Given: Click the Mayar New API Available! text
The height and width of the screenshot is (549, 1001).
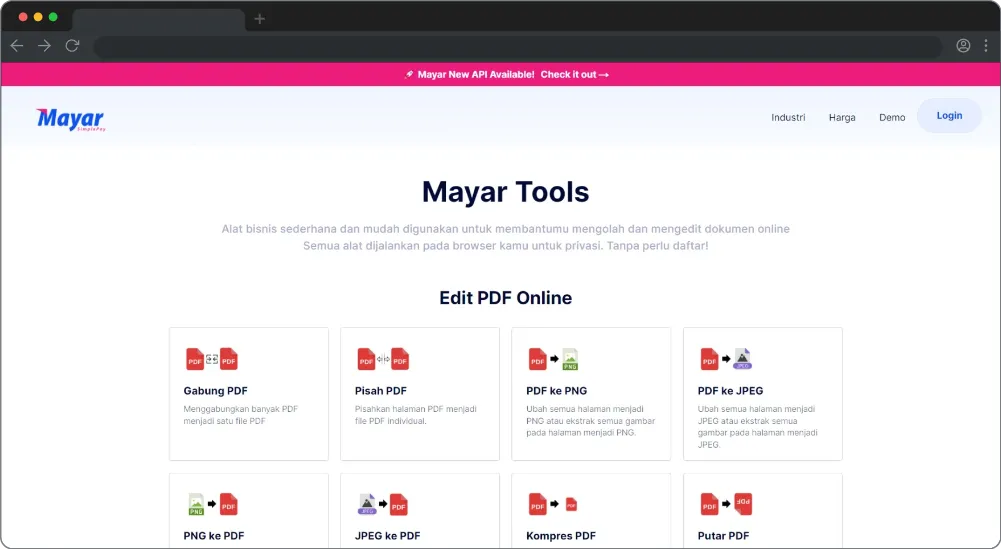Looking at the screenshot, I should pyautogui.click(x=476, y=75).
